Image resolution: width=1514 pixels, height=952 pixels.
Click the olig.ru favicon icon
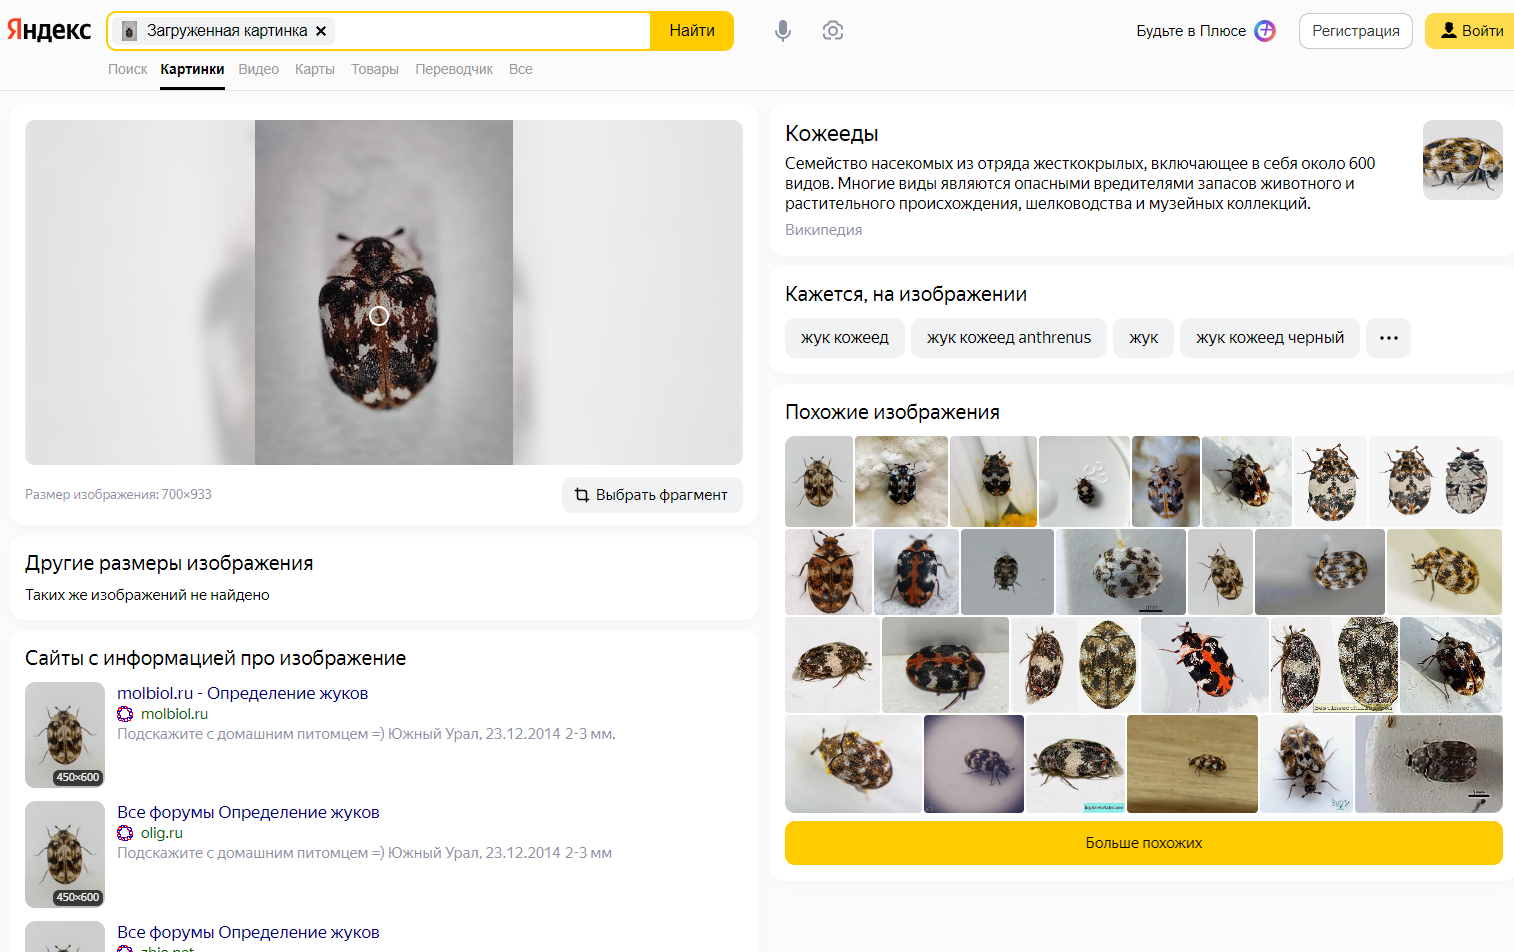[x=125, y=833]
